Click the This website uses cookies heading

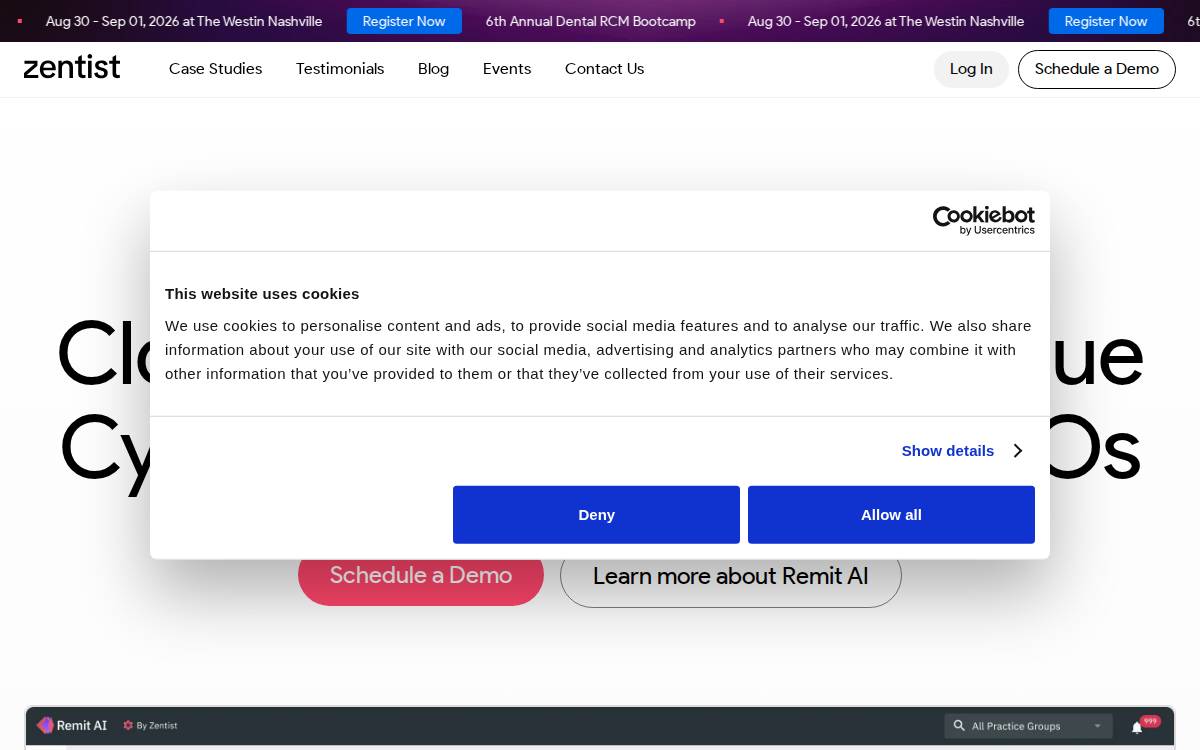(x=262, y=294)
